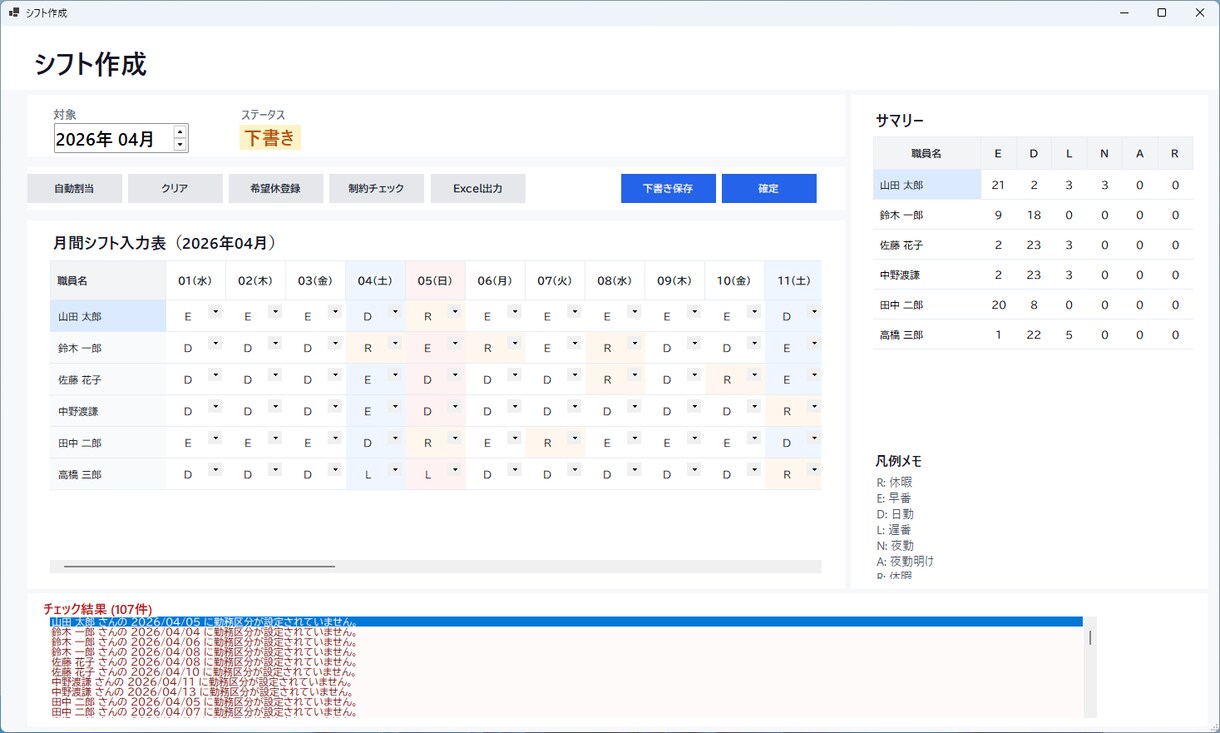
Task: Confirm shift with 確定 button
Action: (x=769, y=188)
